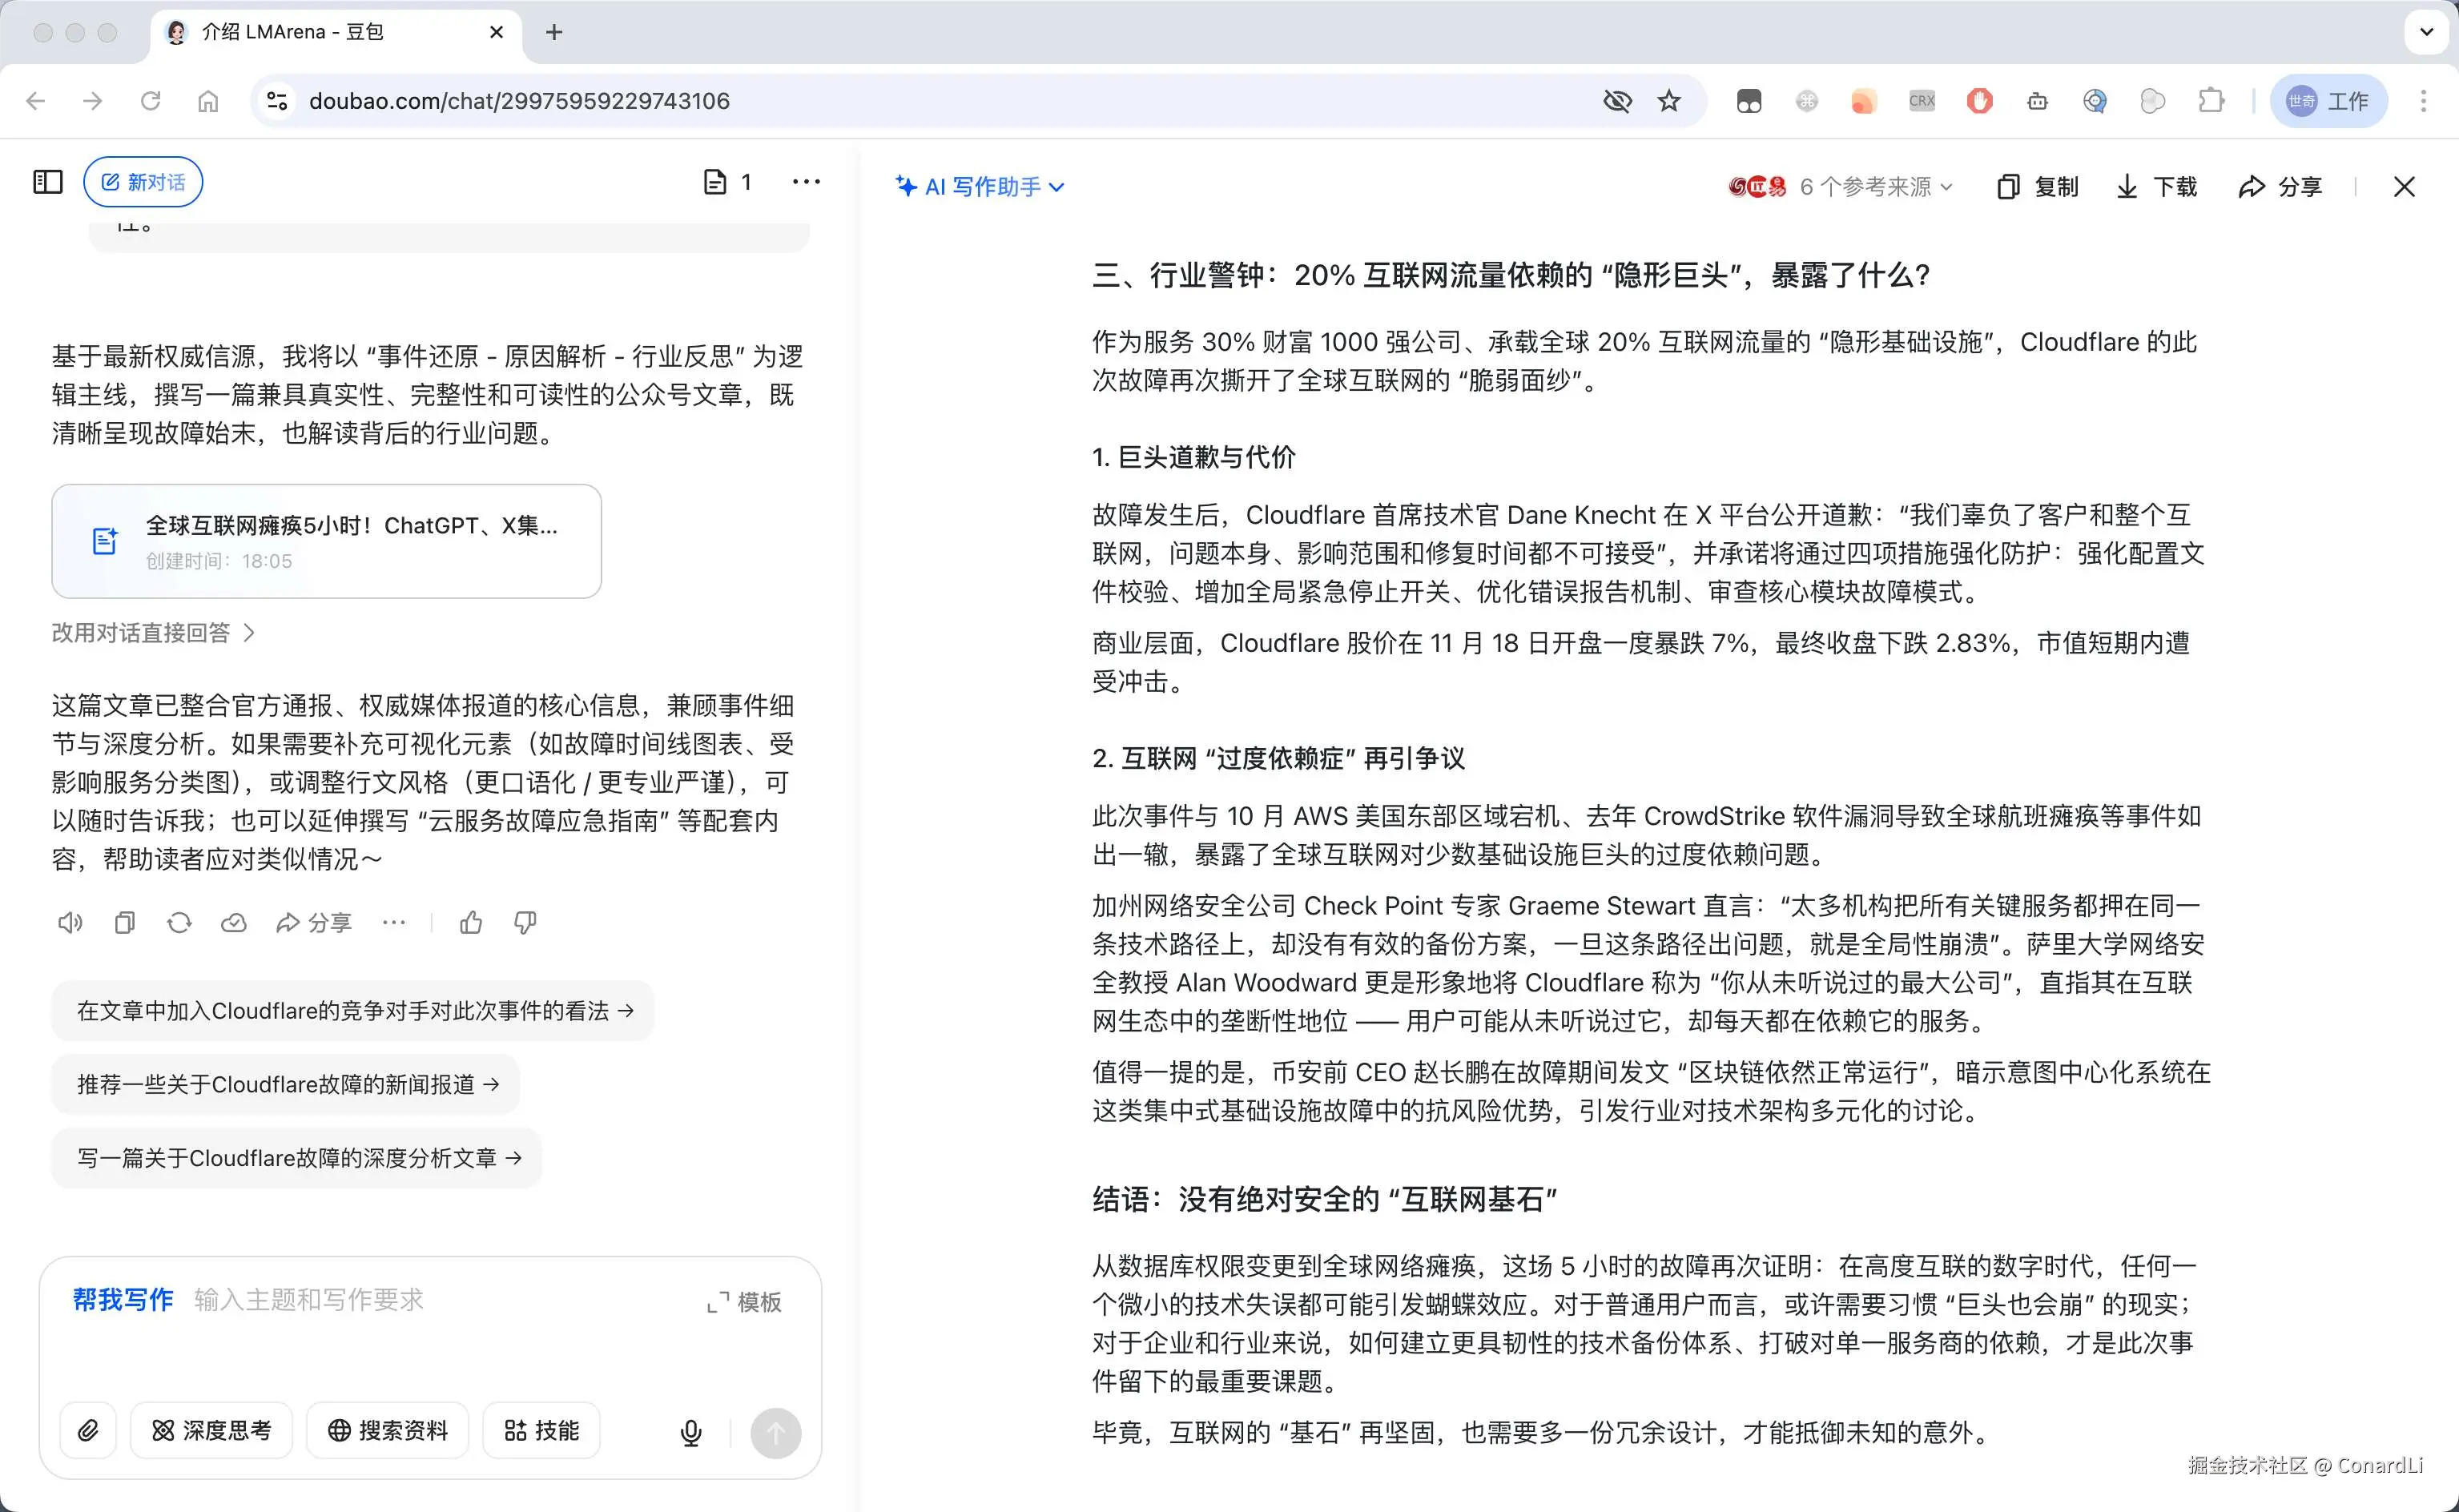
Task: Click the paperclip attachment icon
Action: pyautogui.click(x=88, y=1431)
